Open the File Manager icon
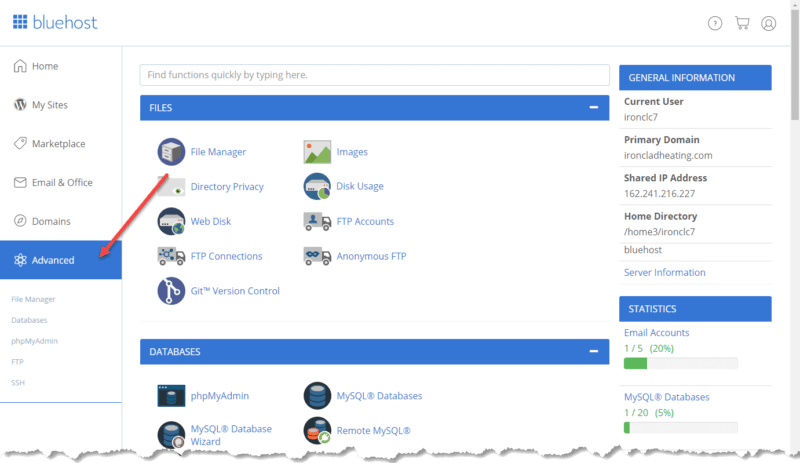This screenshot has width=800, height=463. 171,152
